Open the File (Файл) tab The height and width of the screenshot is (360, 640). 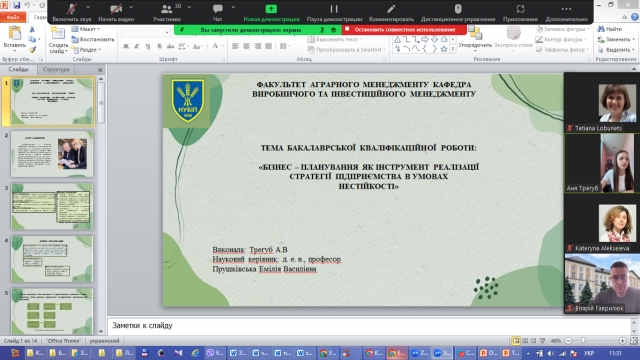[13, 17]
